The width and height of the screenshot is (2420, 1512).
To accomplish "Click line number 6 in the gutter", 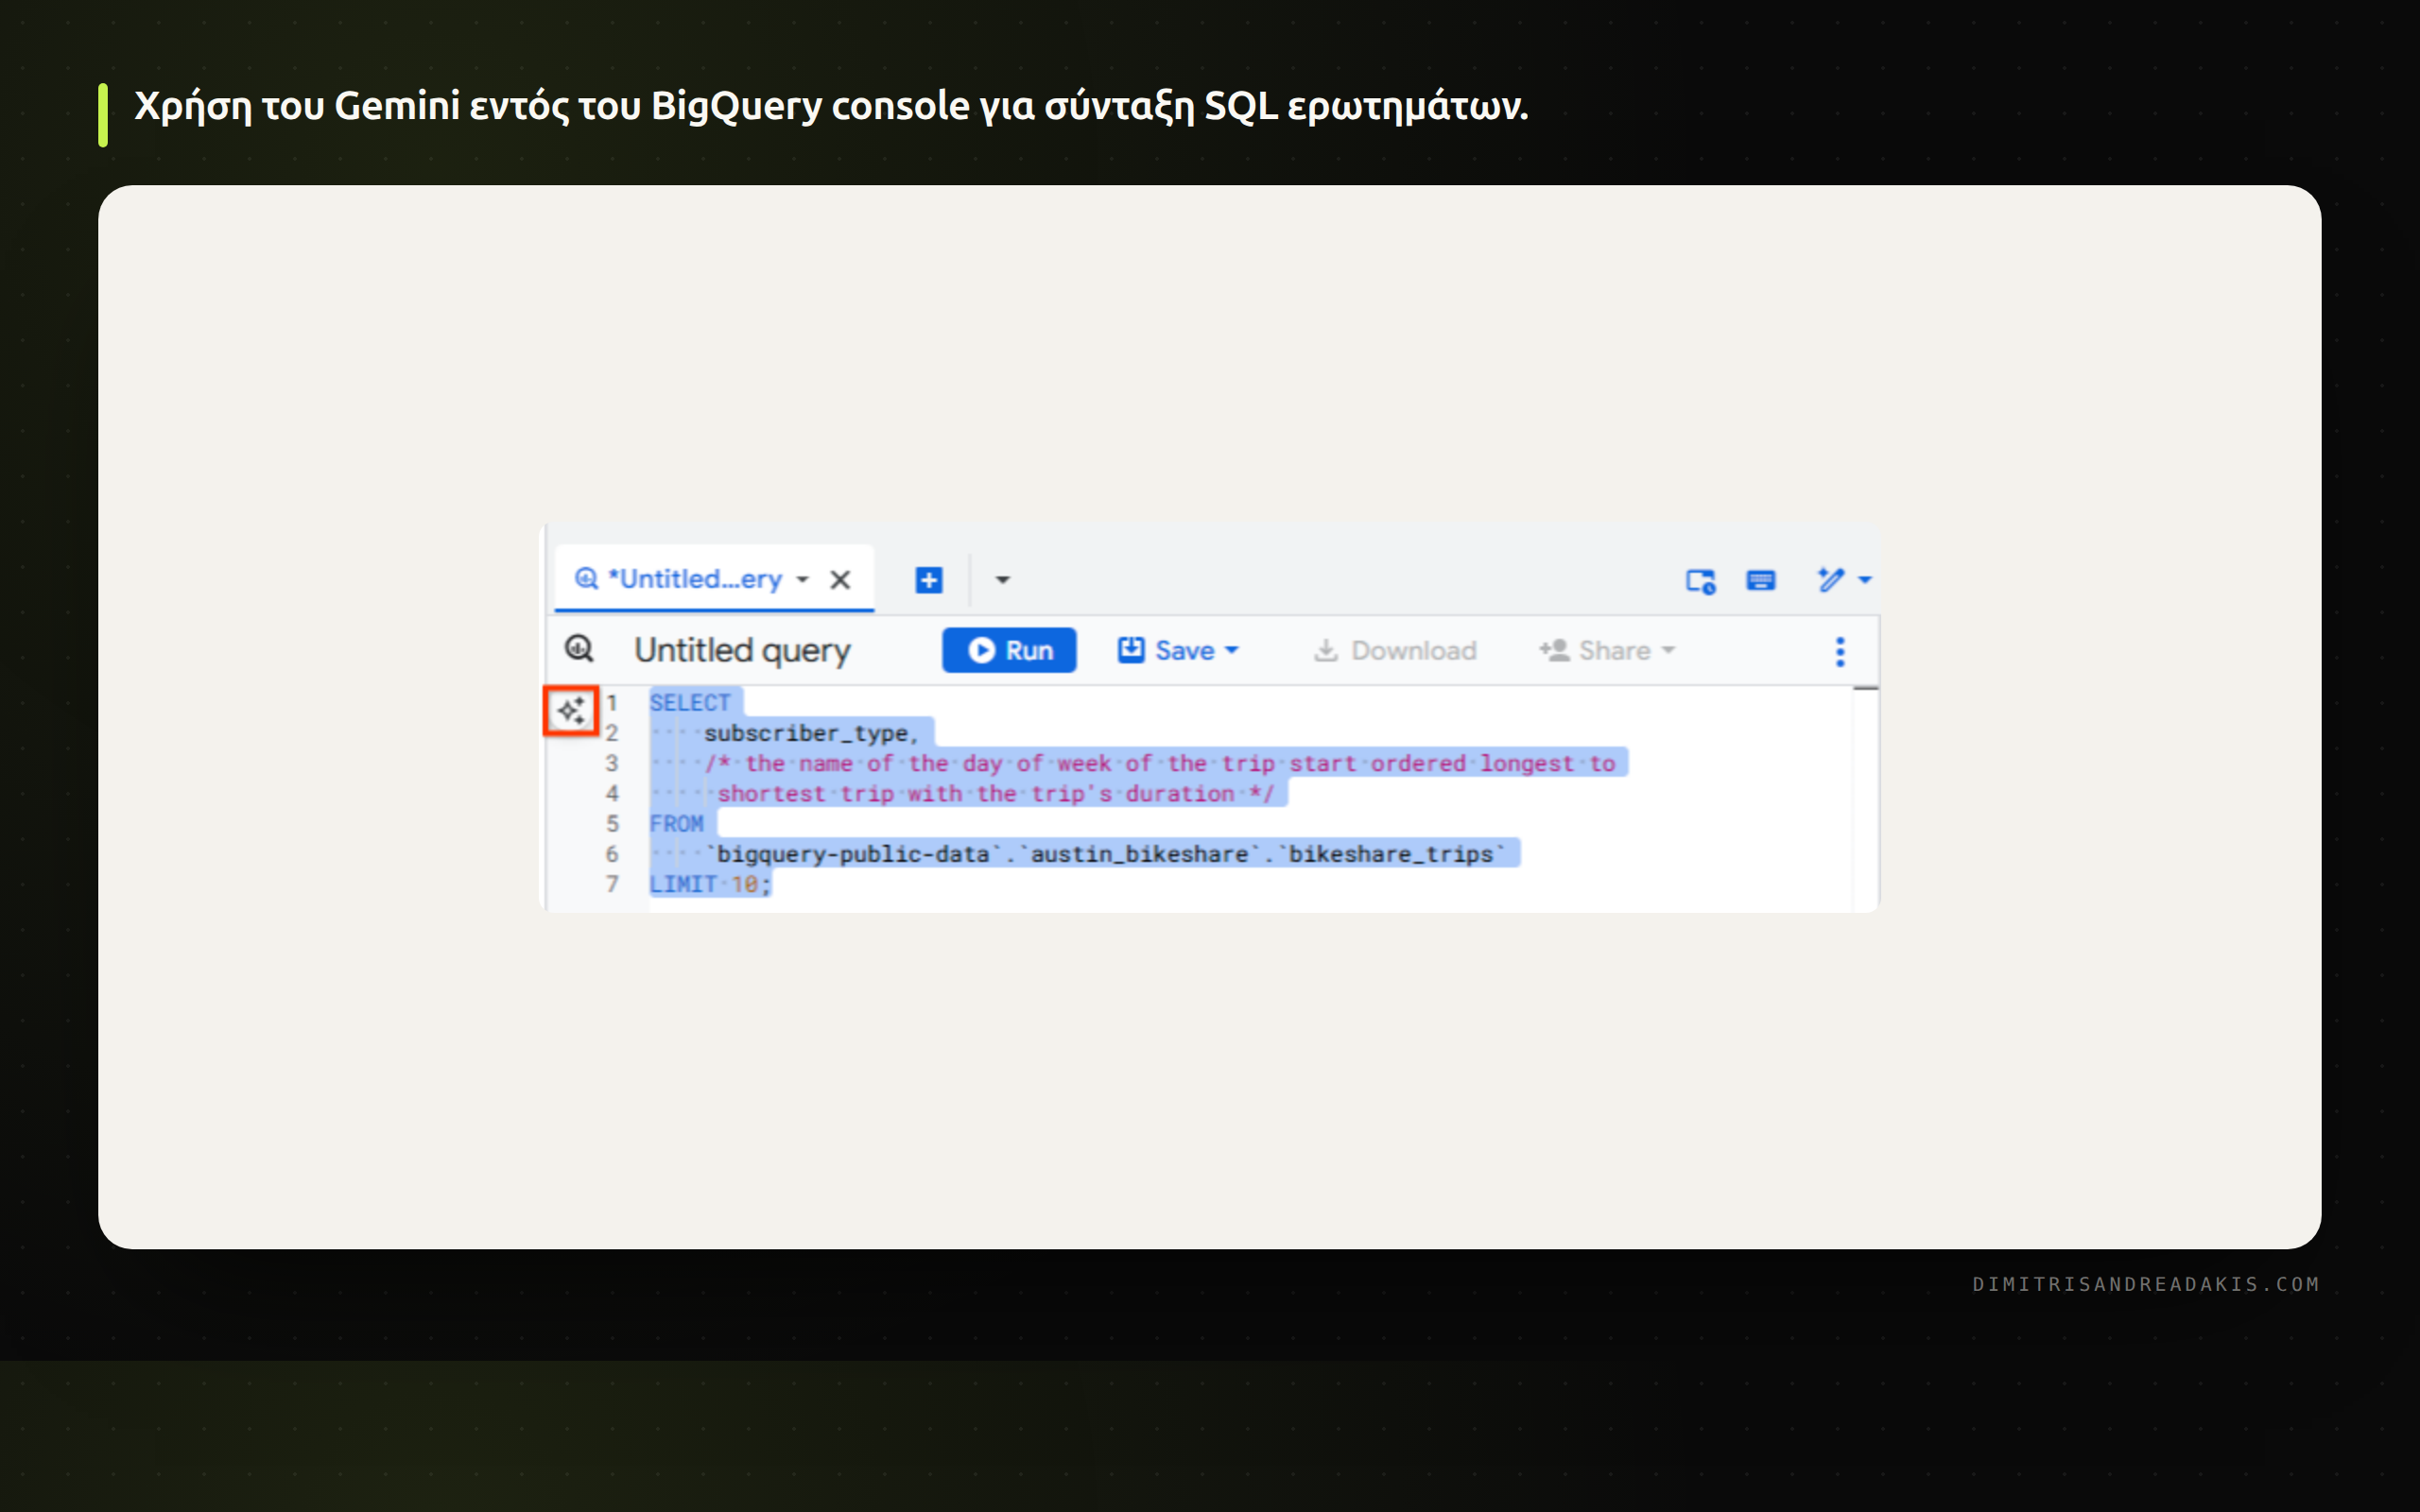I will coord(612,854).
